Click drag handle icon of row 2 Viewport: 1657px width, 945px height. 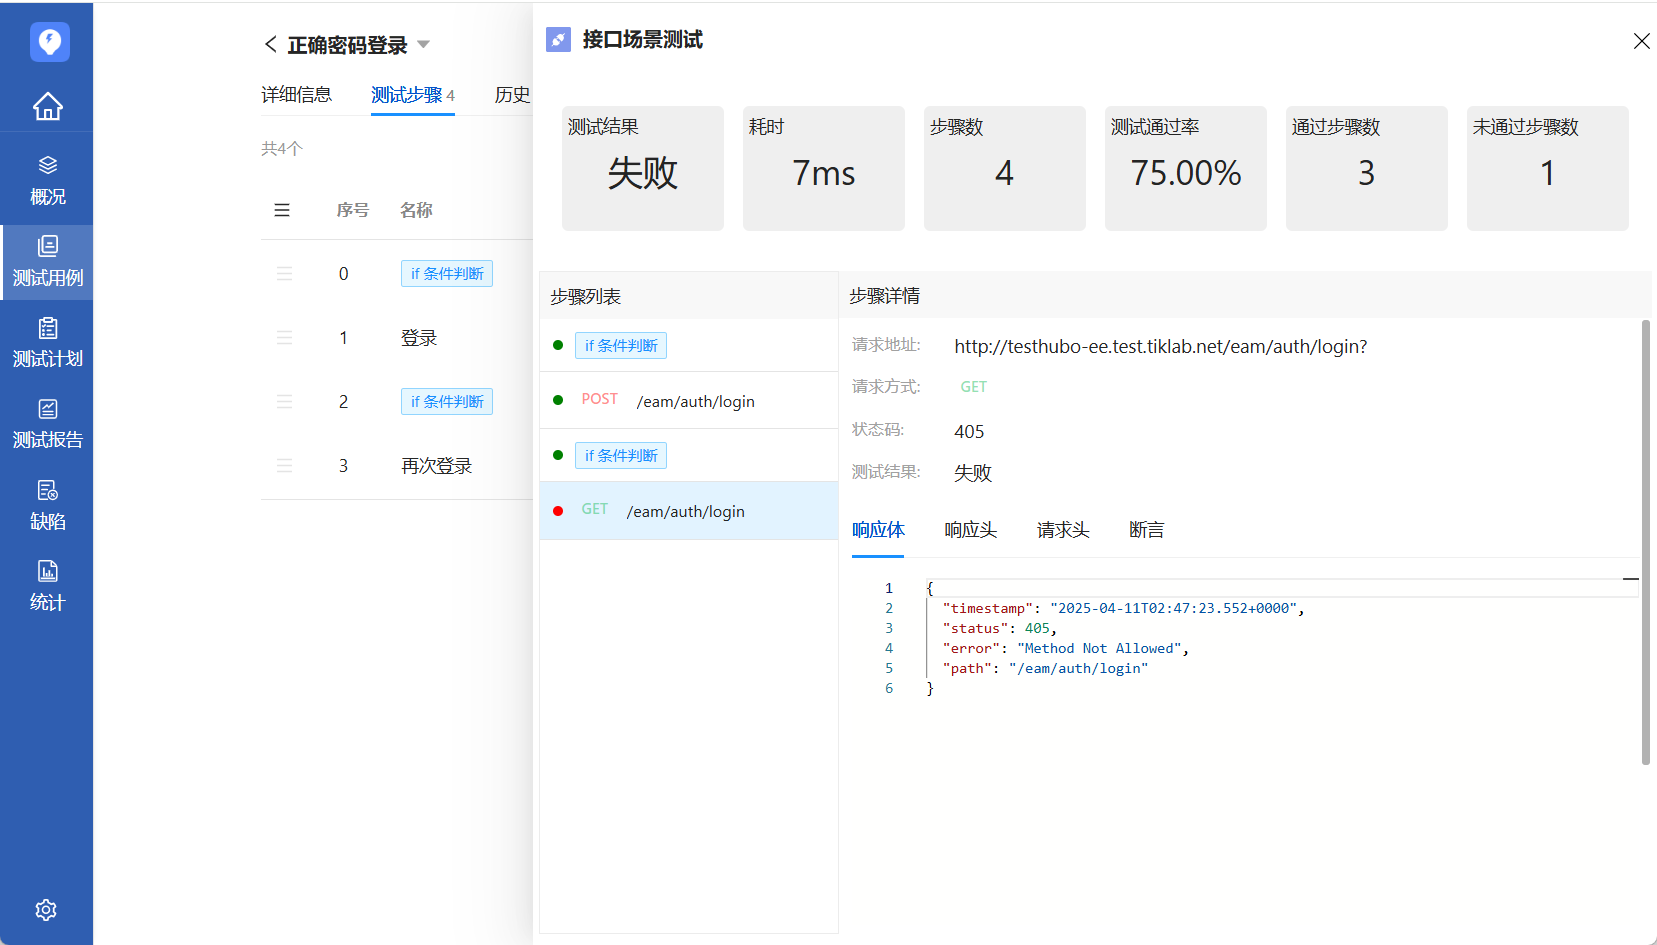tap(284, 402)
